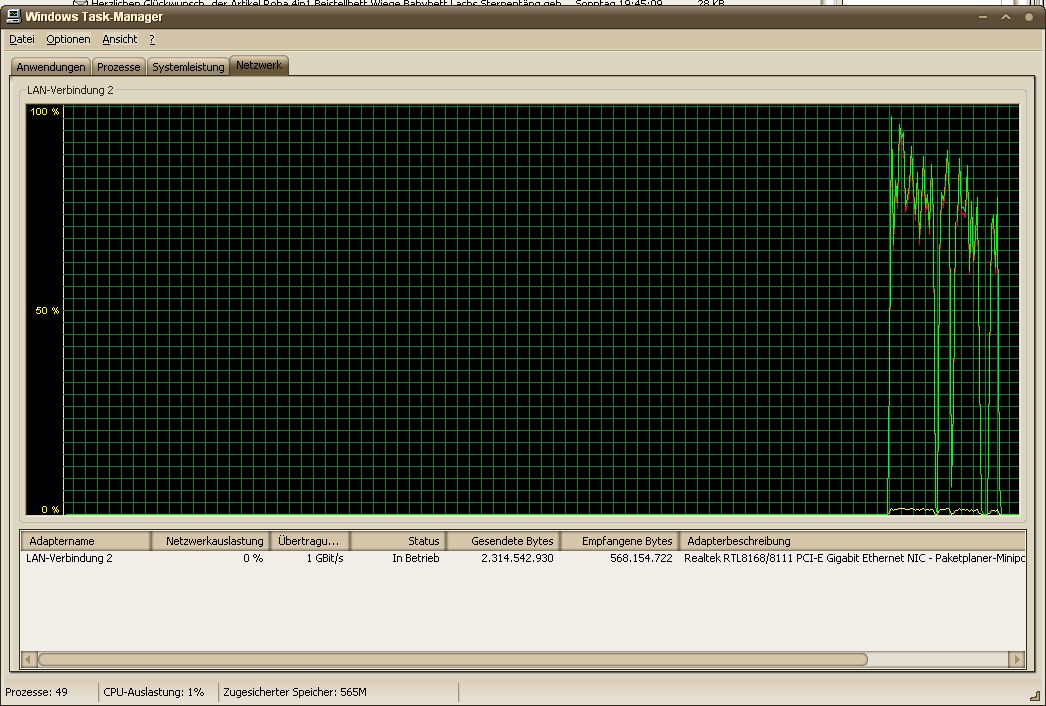
Task: Switch to the Systemleistung tab
Action: [188, 67]
